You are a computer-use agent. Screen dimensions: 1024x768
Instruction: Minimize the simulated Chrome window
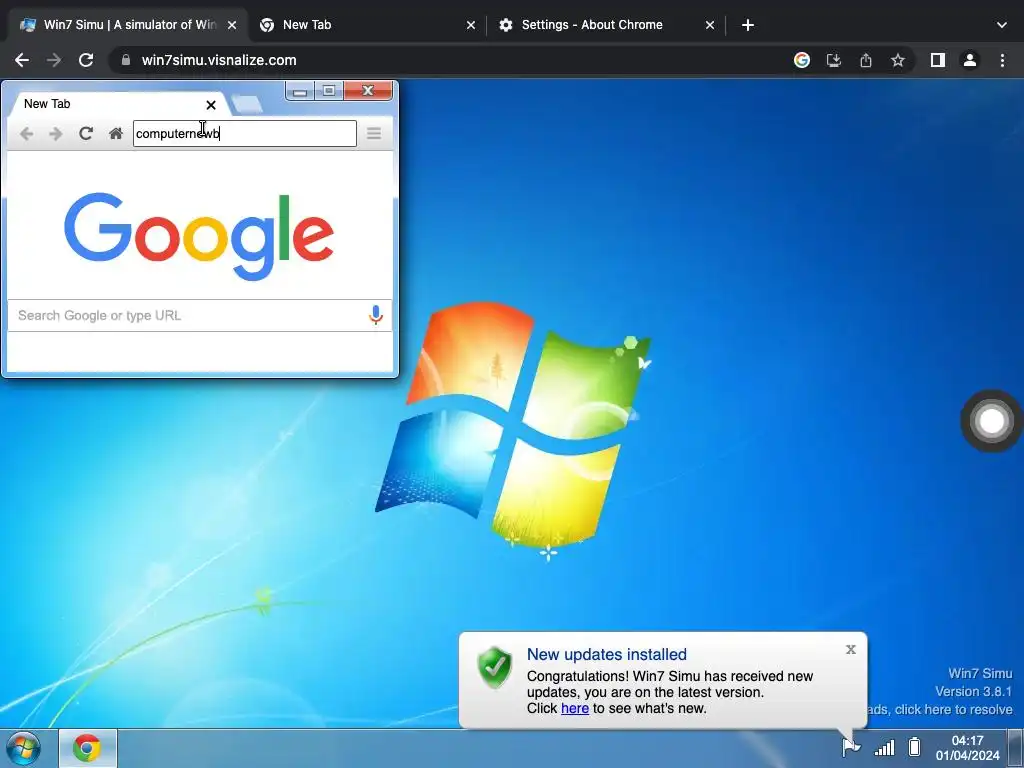[300, 91]
